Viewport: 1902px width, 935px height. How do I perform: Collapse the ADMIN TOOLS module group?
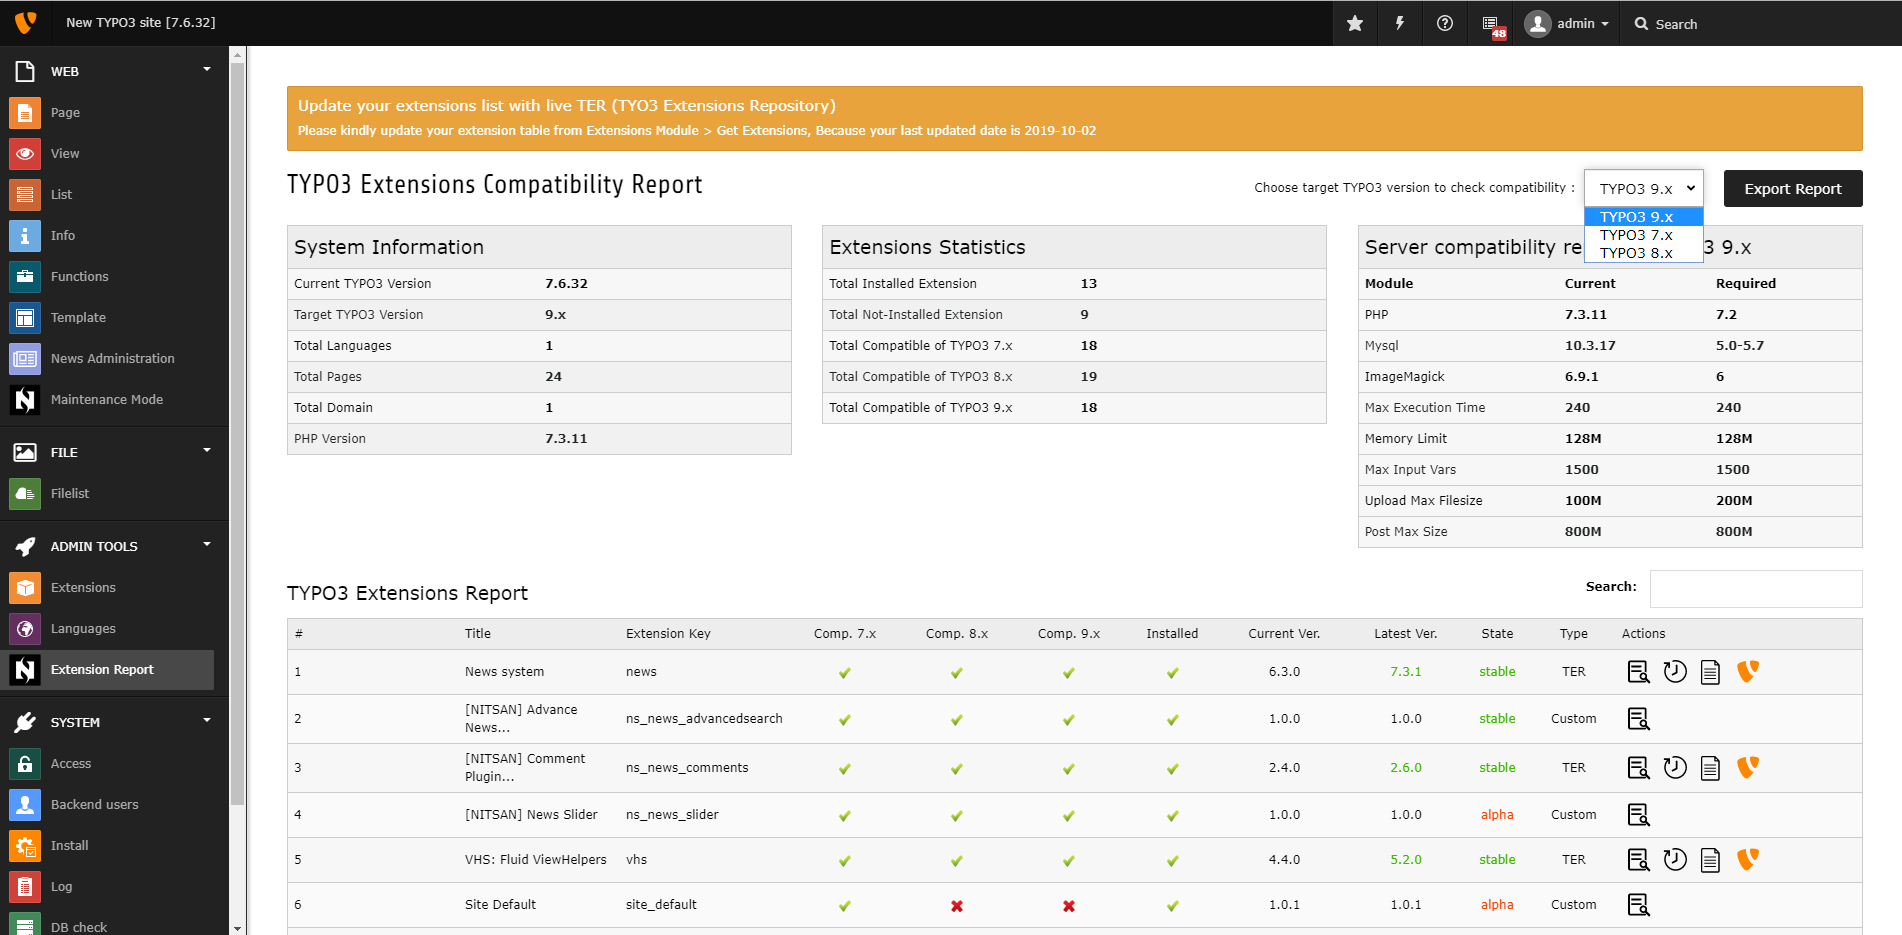click(207, 545)
